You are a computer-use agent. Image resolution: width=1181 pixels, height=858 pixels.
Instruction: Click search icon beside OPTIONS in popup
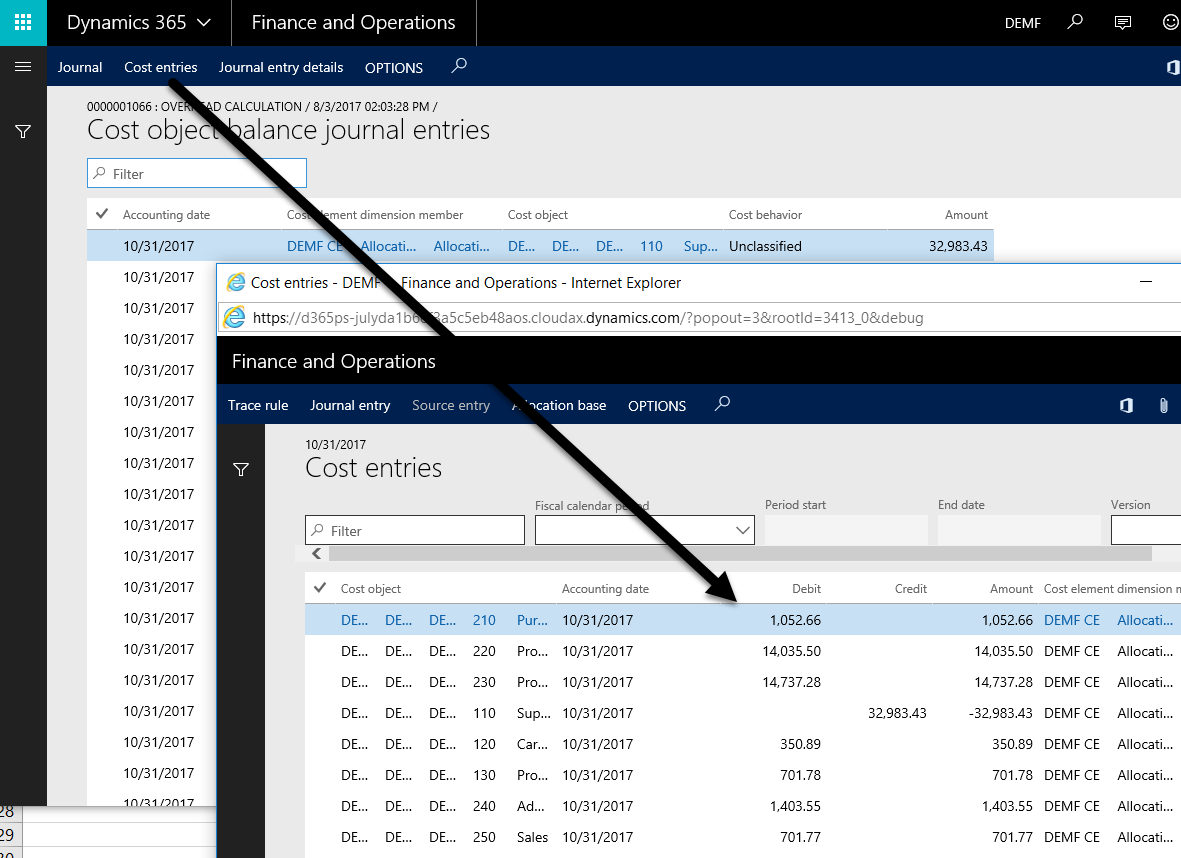point(723,404)
